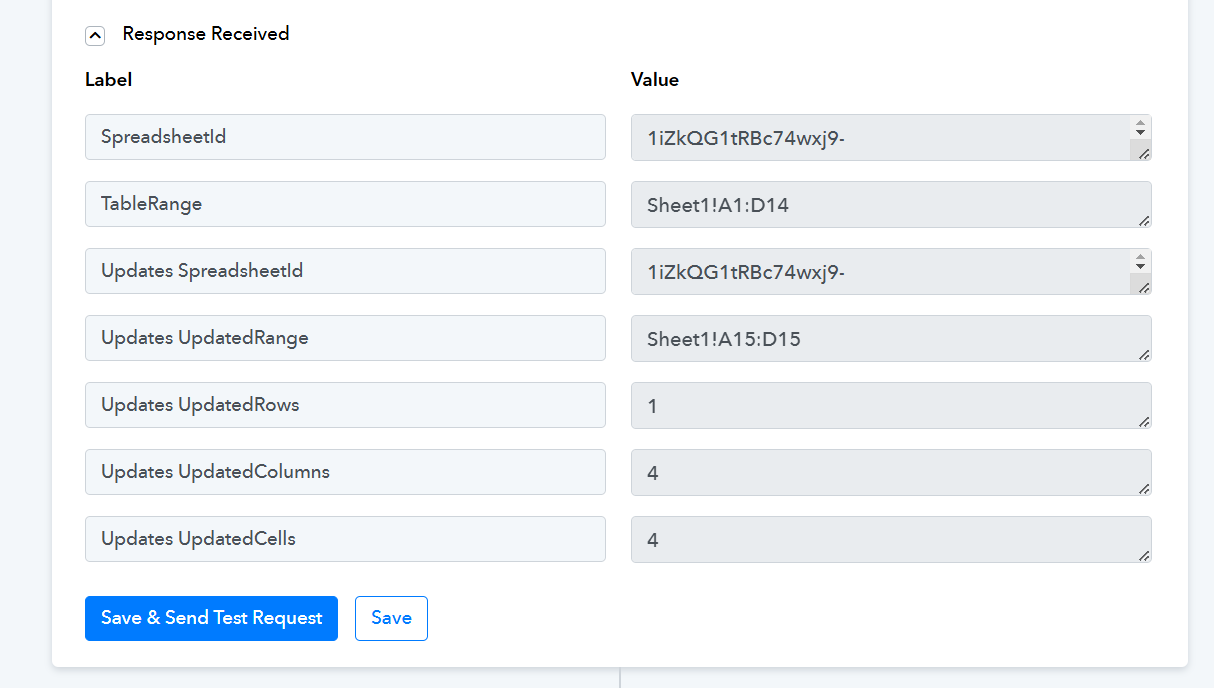1214x688 pixels.
Task: Click the Updates UpdatedColumns label field
Action: click(345, 472)
